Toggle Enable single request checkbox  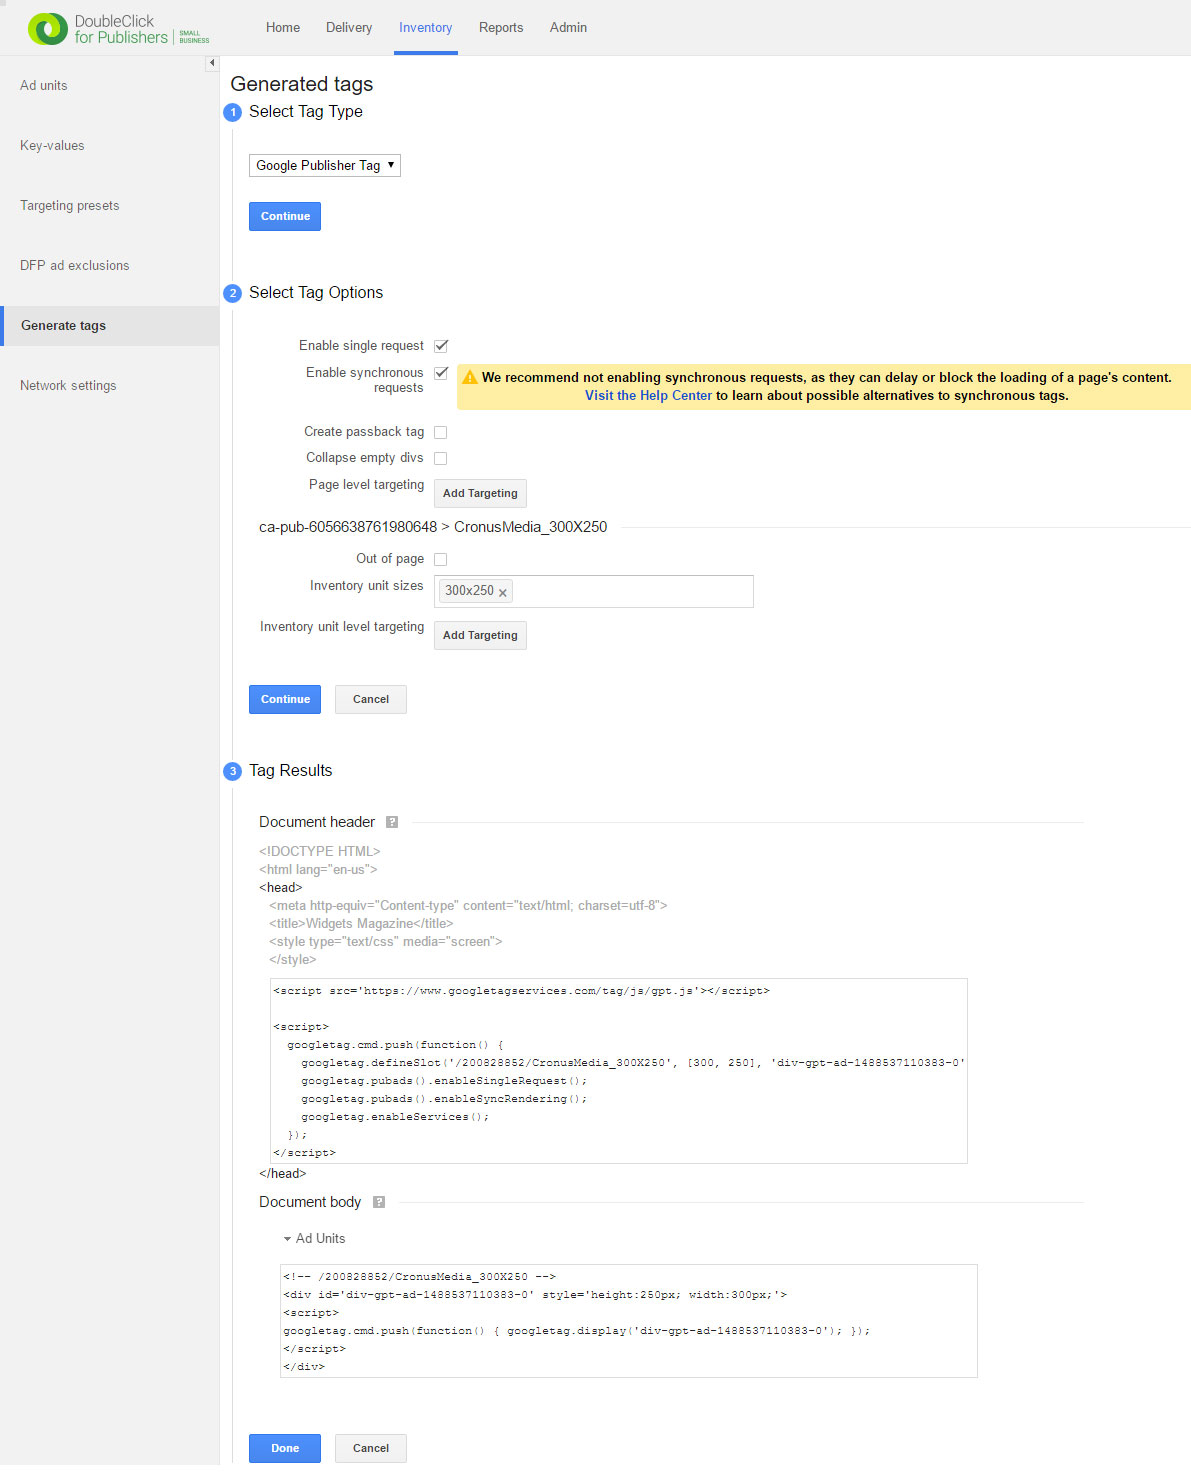coord(441,346)
